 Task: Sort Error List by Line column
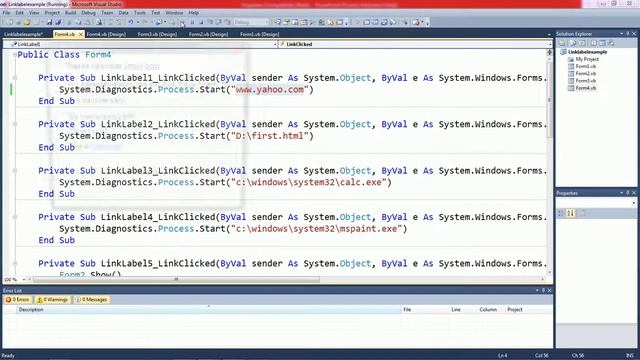click(x=462, y=310)
